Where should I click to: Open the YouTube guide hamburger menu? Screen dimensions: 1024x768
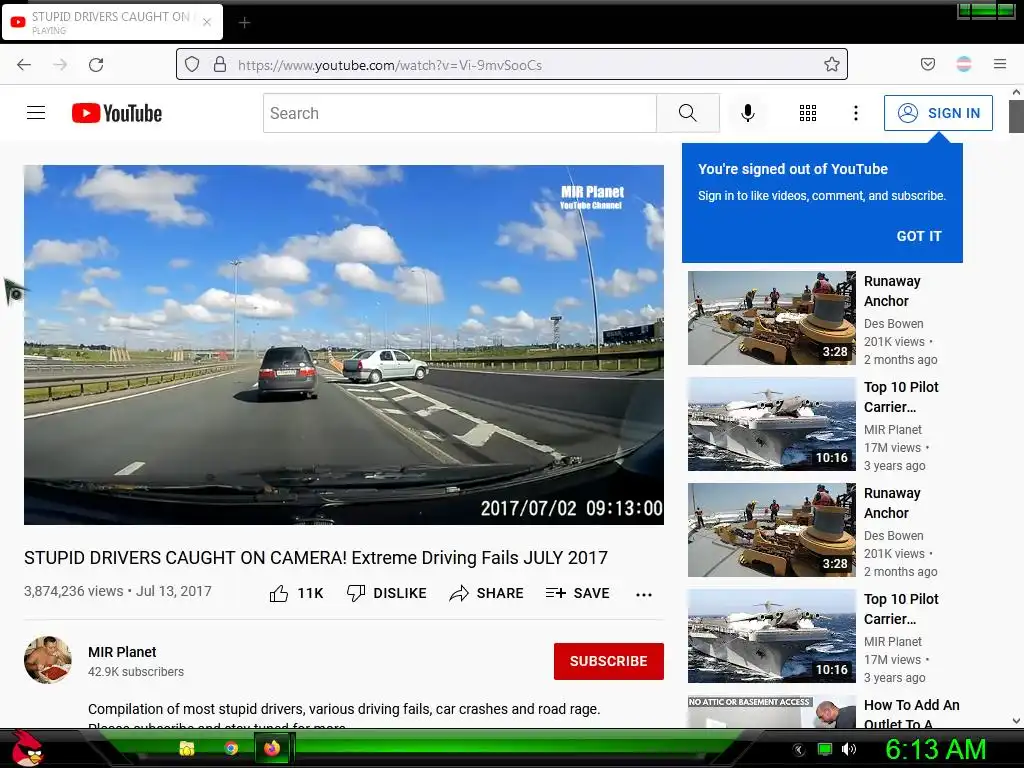point(36,113)
